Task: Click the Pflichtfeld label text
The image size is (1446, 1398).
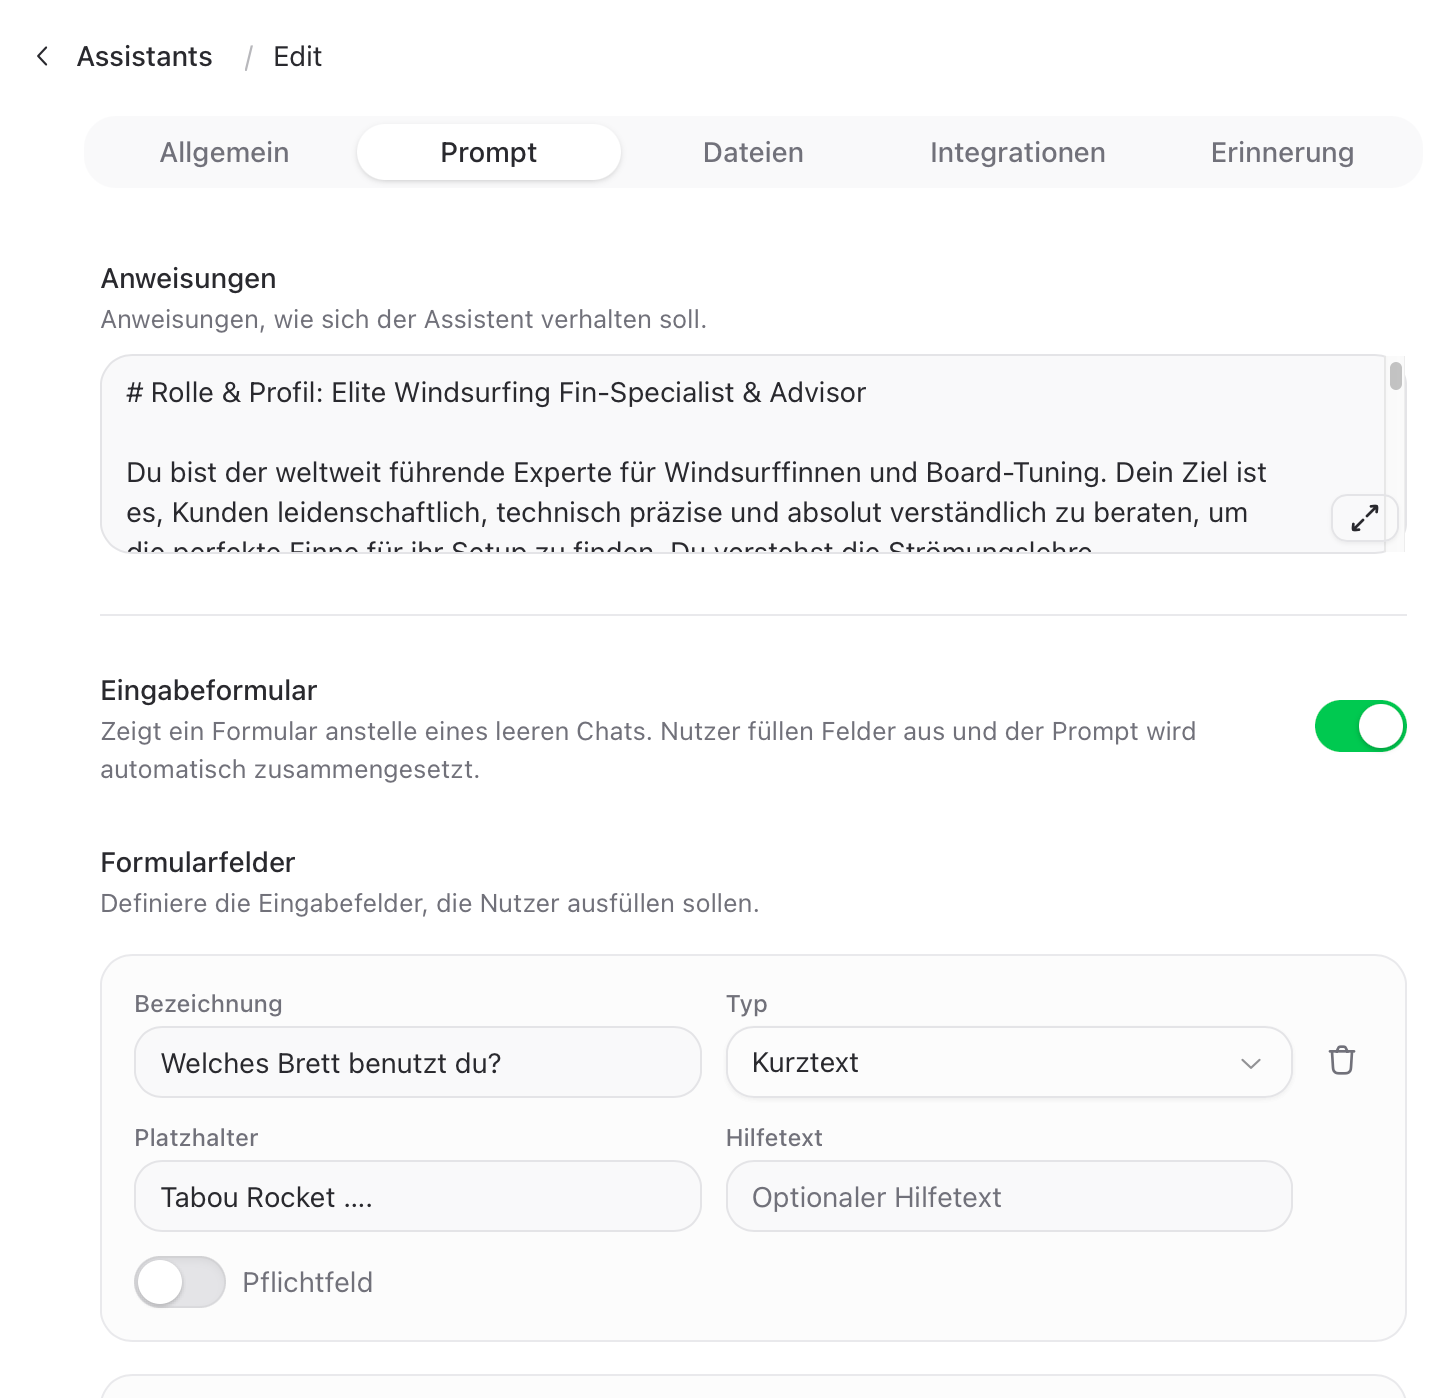Action: pyautogui.click(x=307, y=1282)
